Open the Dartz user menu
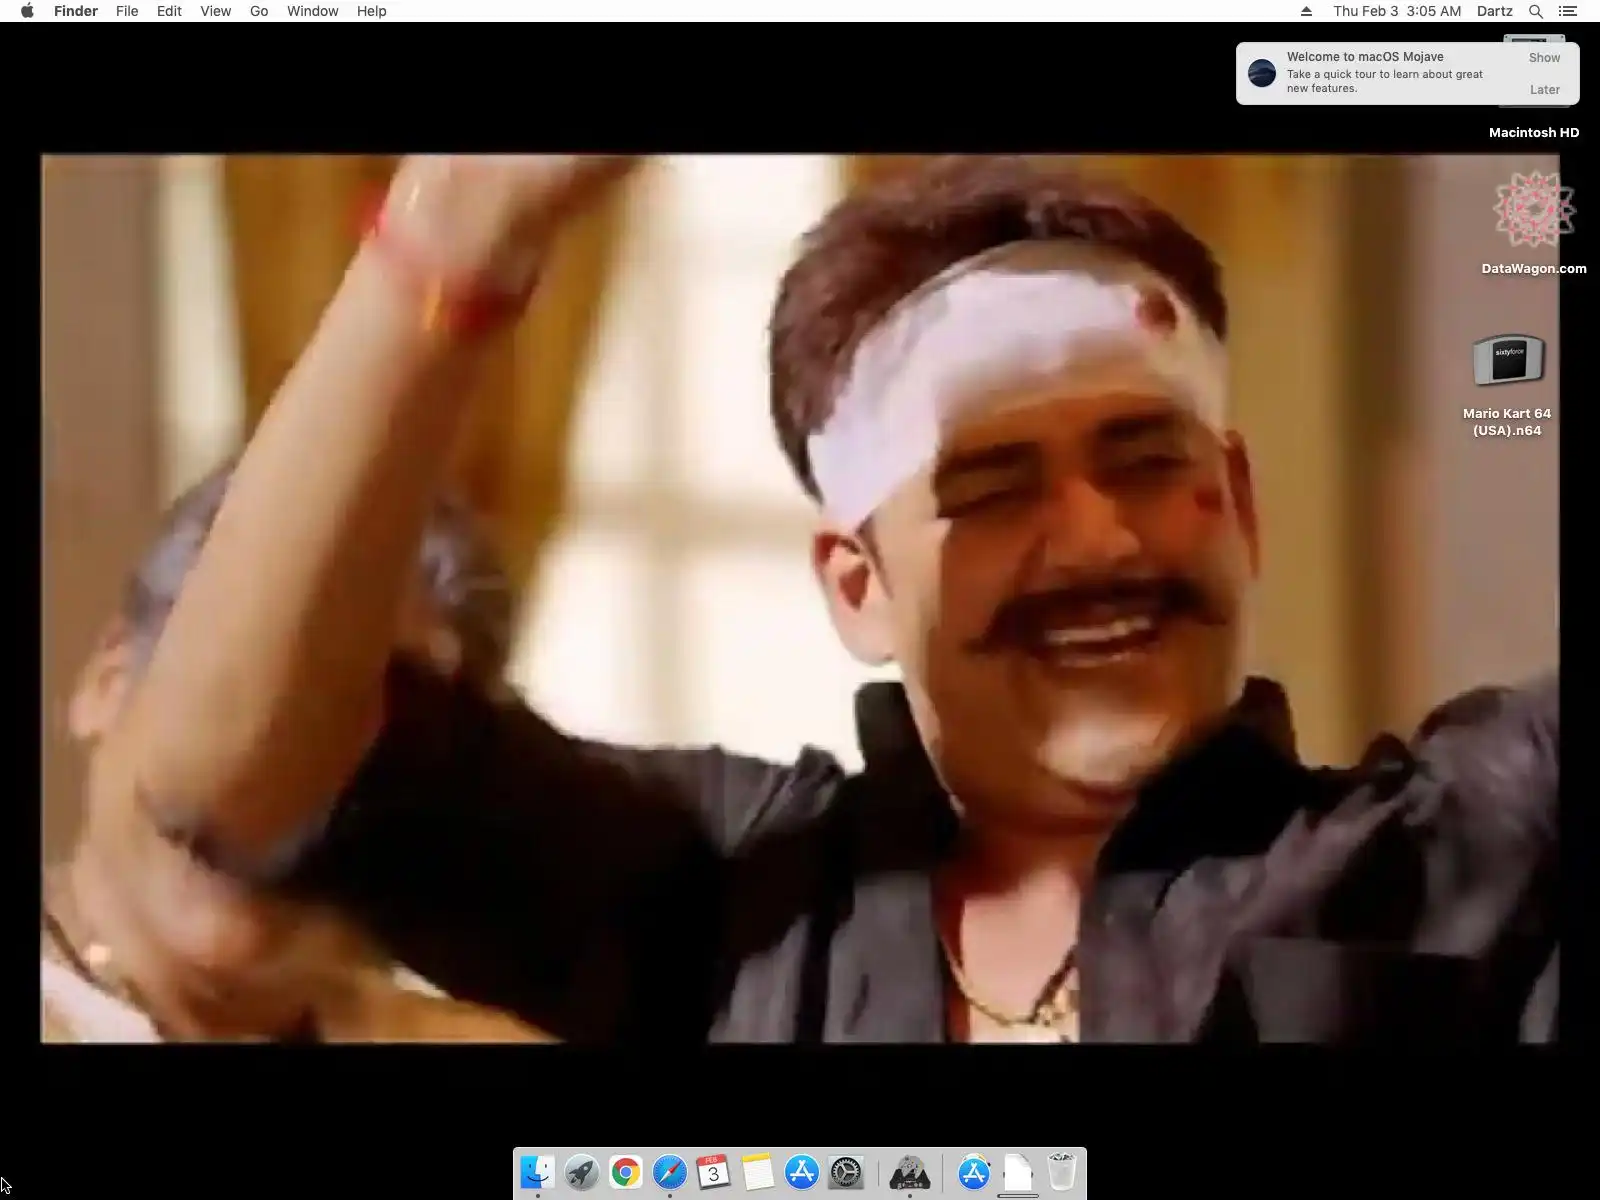The image size is (1600, 1200). click(1494, 11)
